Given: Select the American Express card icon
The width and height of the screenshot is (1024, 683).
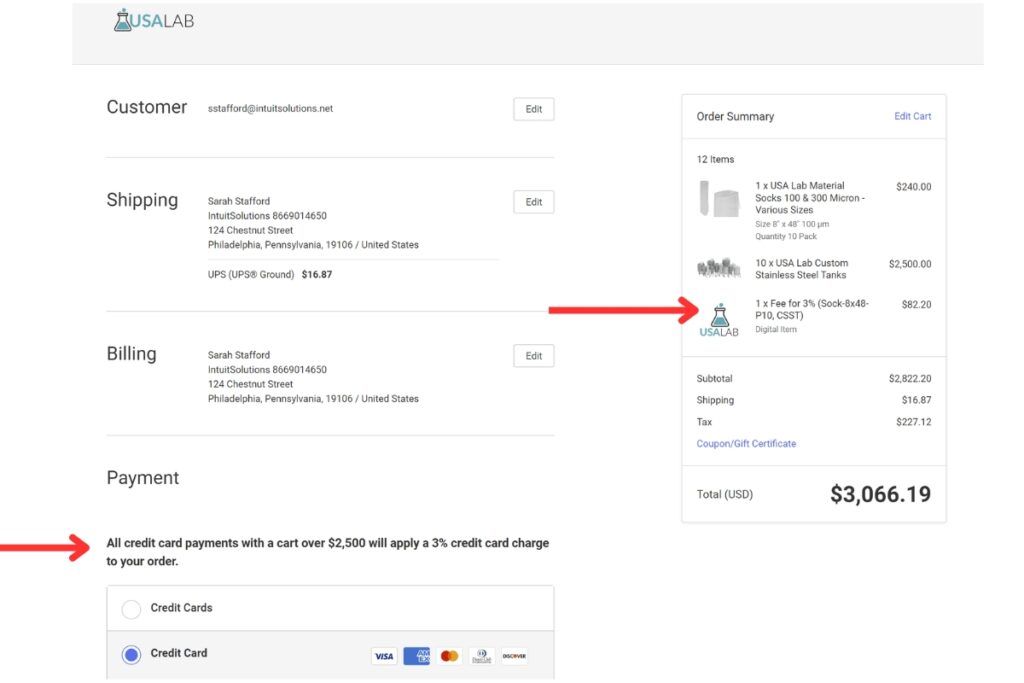Looking at the screenshot, I should click(x=416, y=656).
